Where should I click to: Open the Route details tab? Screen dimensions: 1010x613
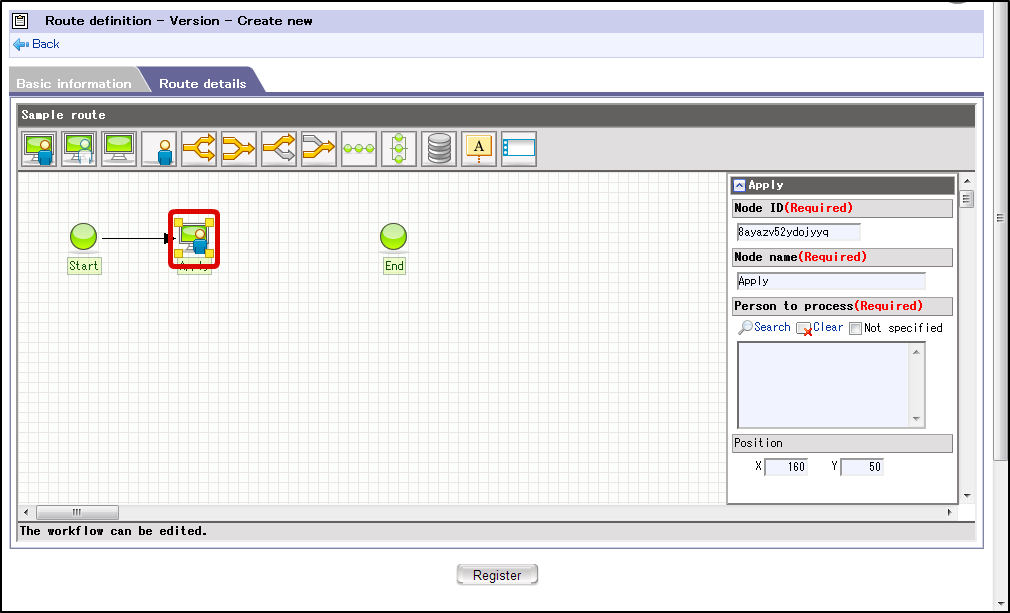click(203, 83)
